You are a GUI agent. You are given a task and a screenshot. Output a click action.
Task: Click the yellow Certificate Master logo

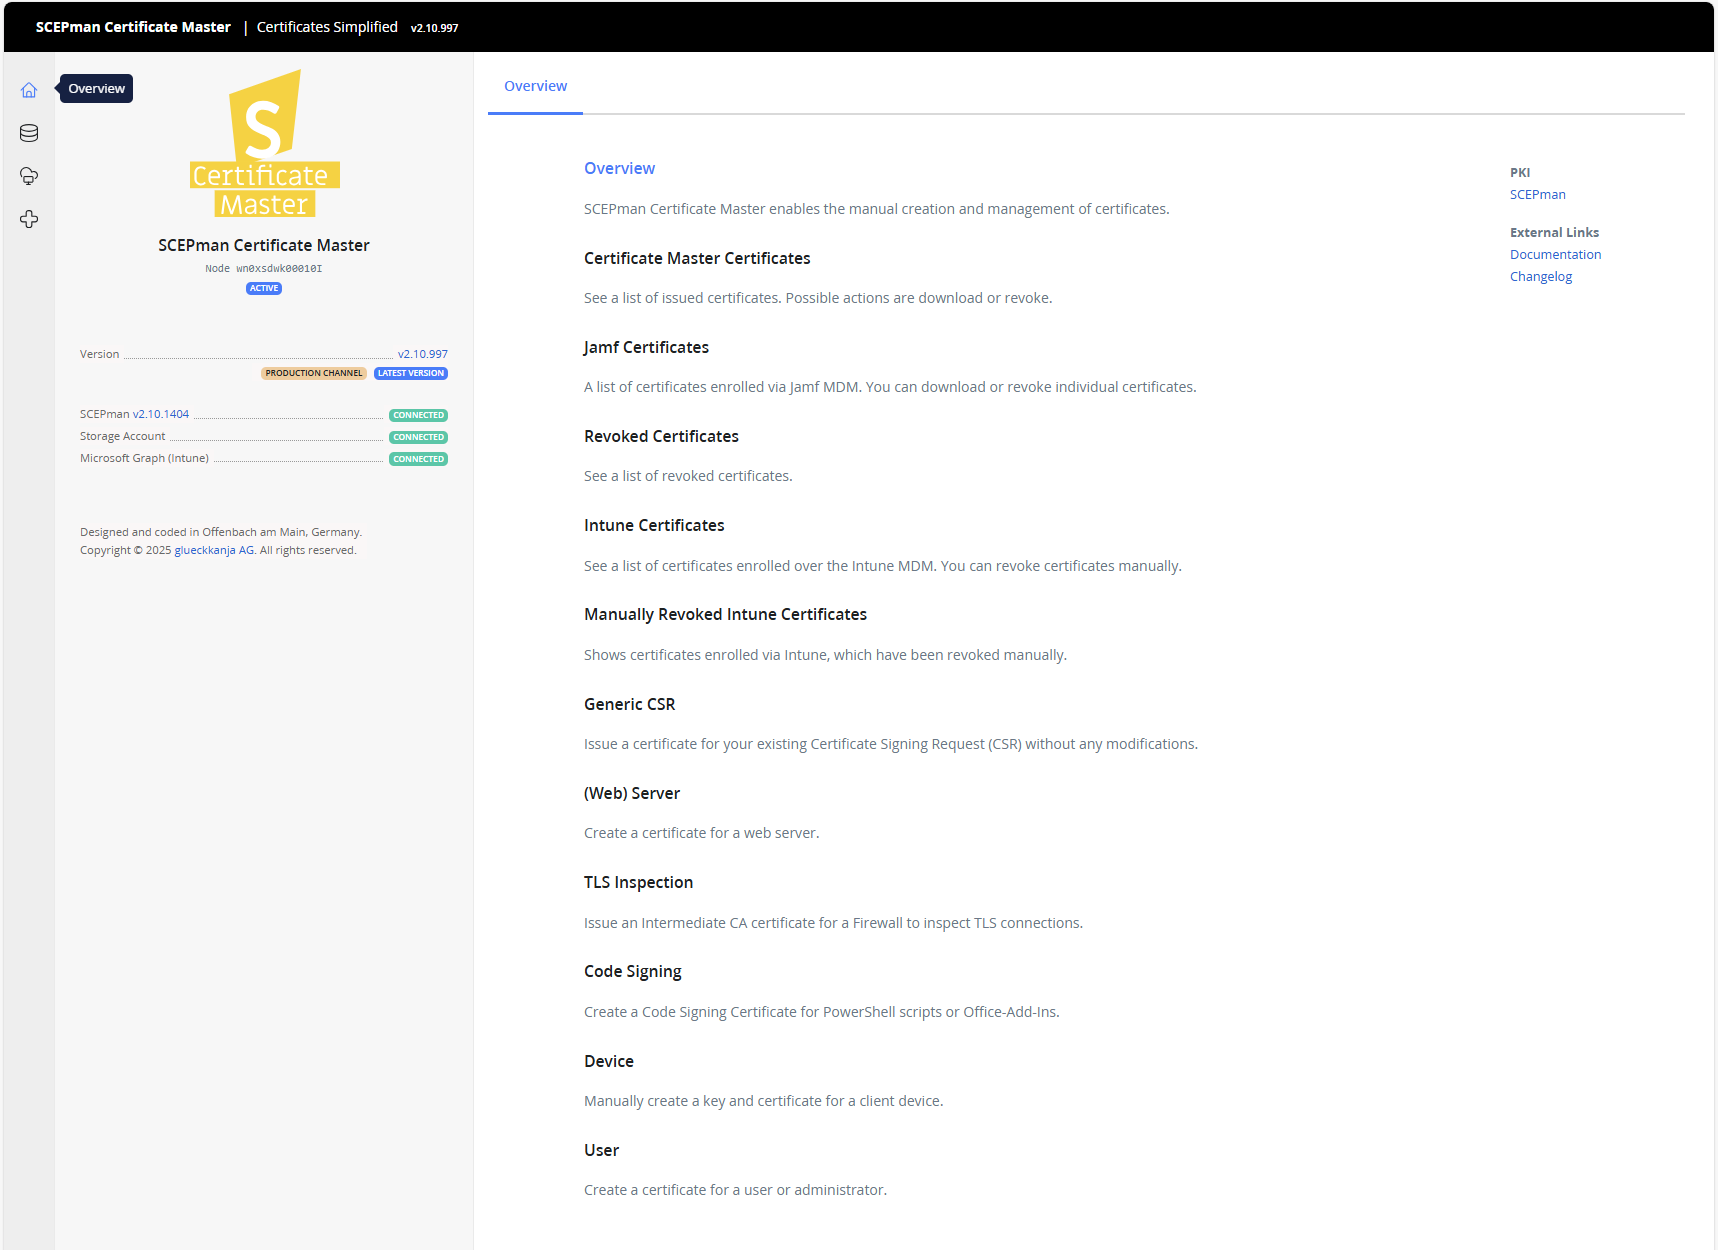264,144
